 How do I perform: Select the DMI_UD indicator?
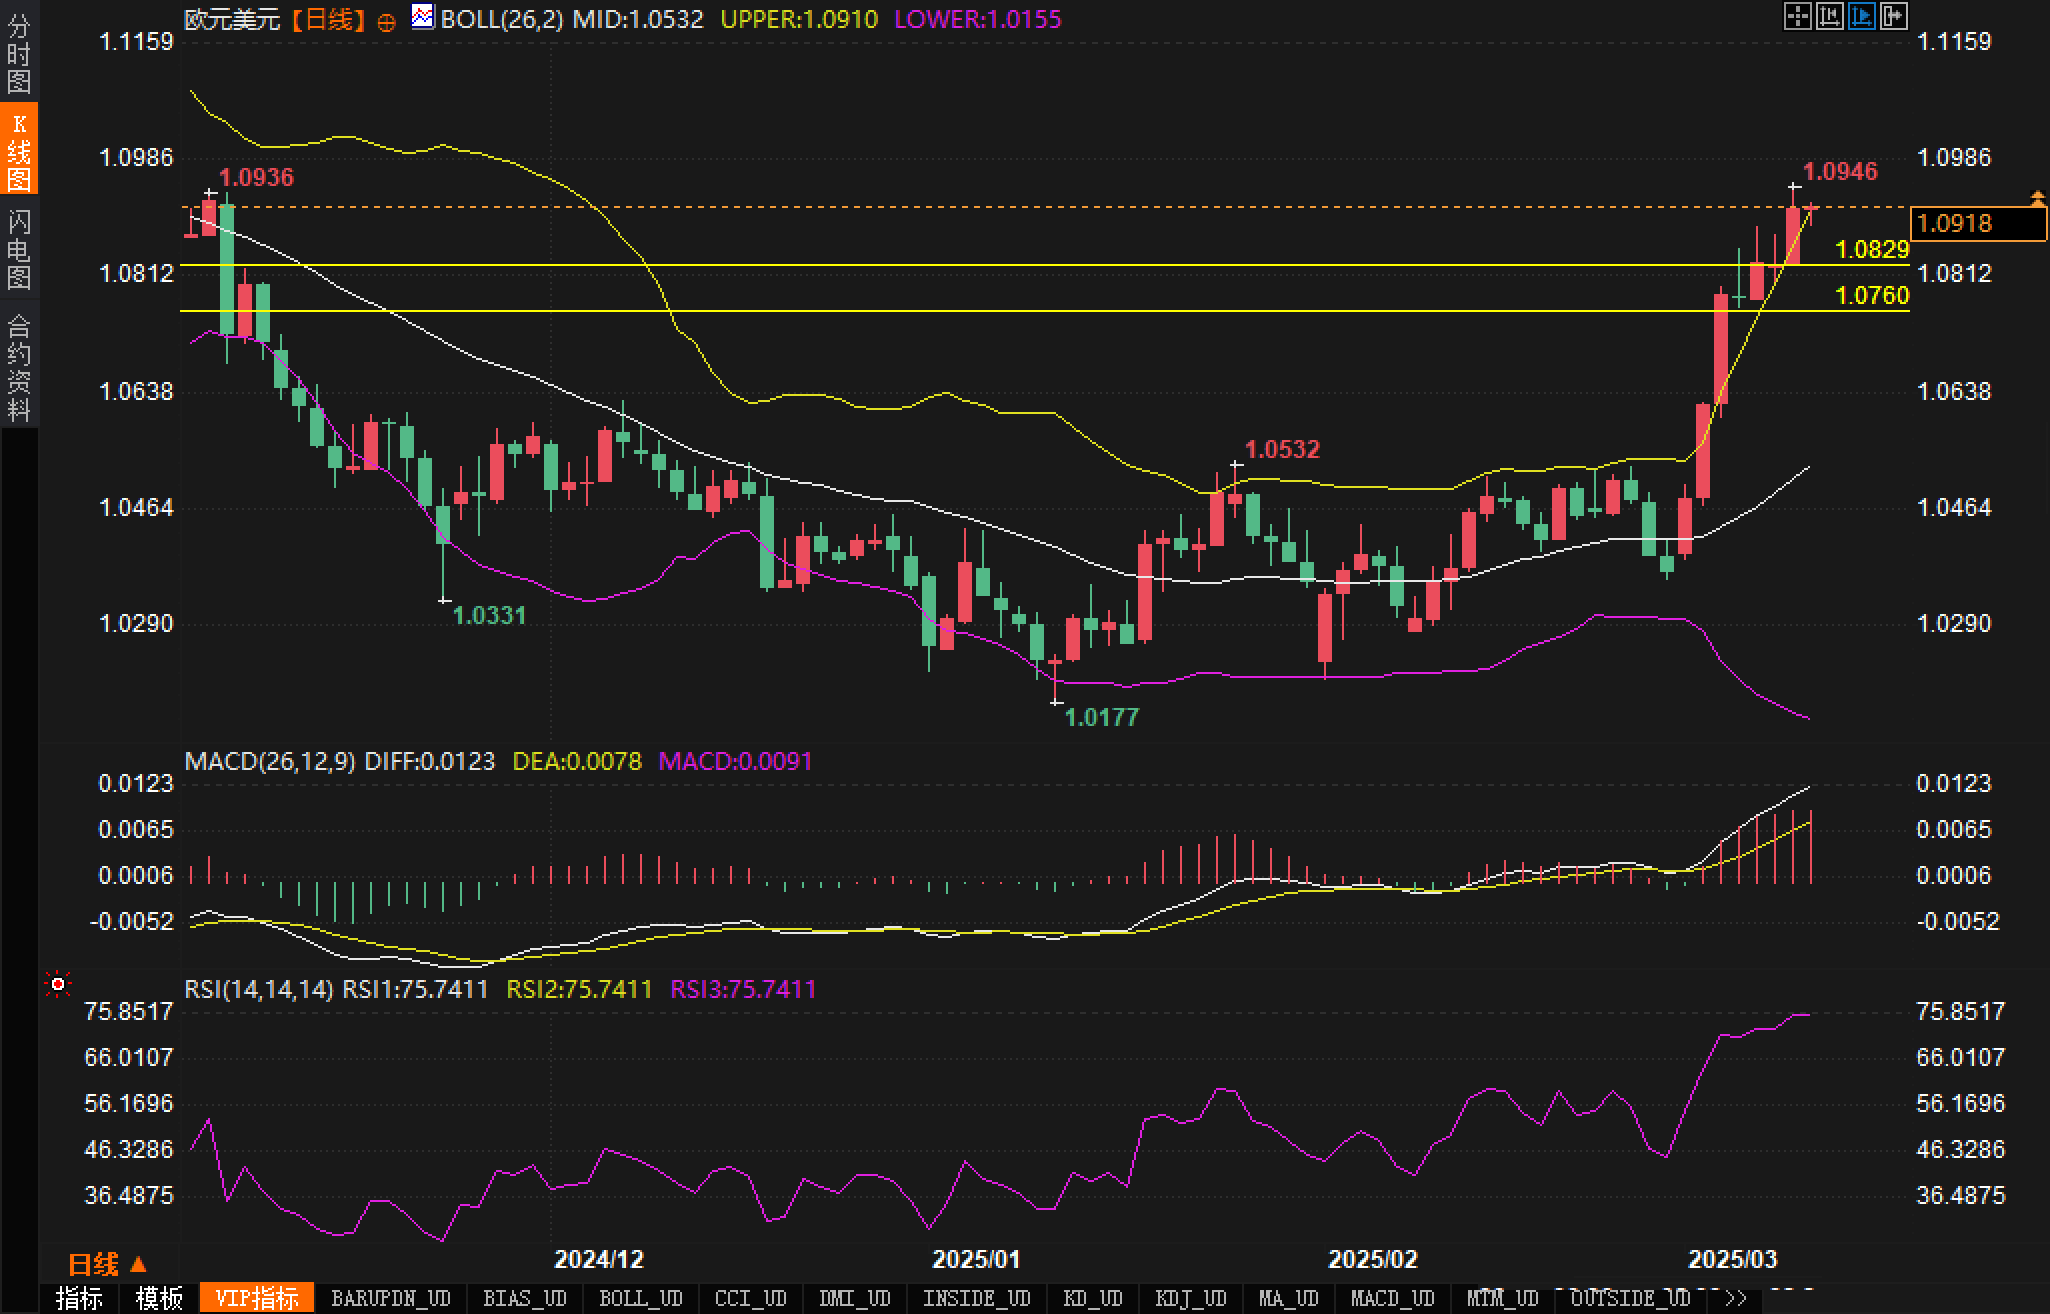click(x=854, y=1298)
